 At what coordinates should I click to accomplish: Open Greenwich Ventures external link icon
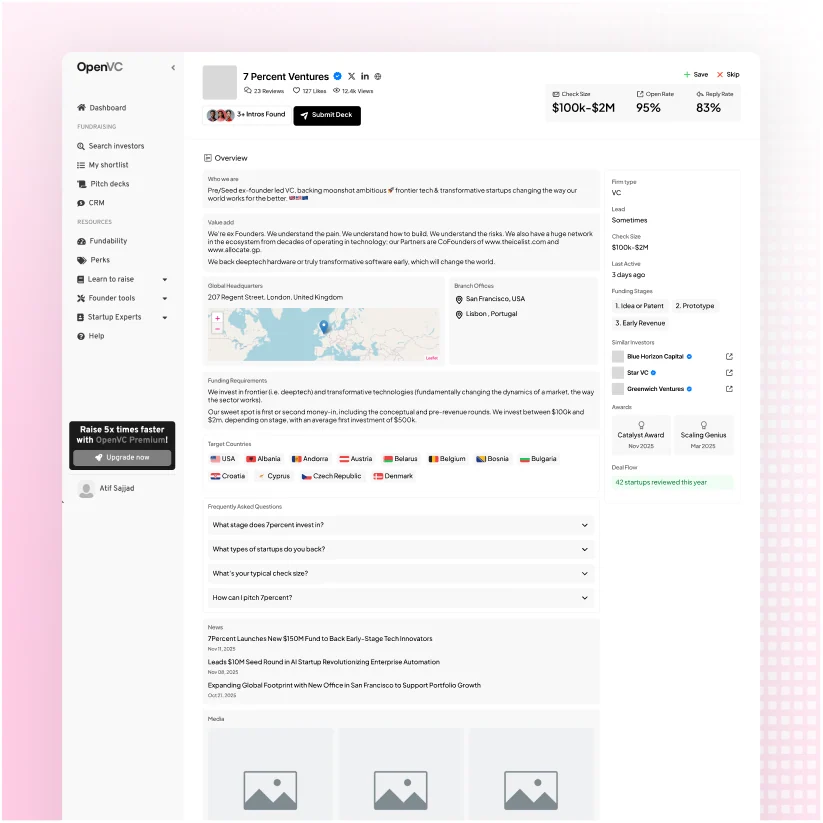729,389
